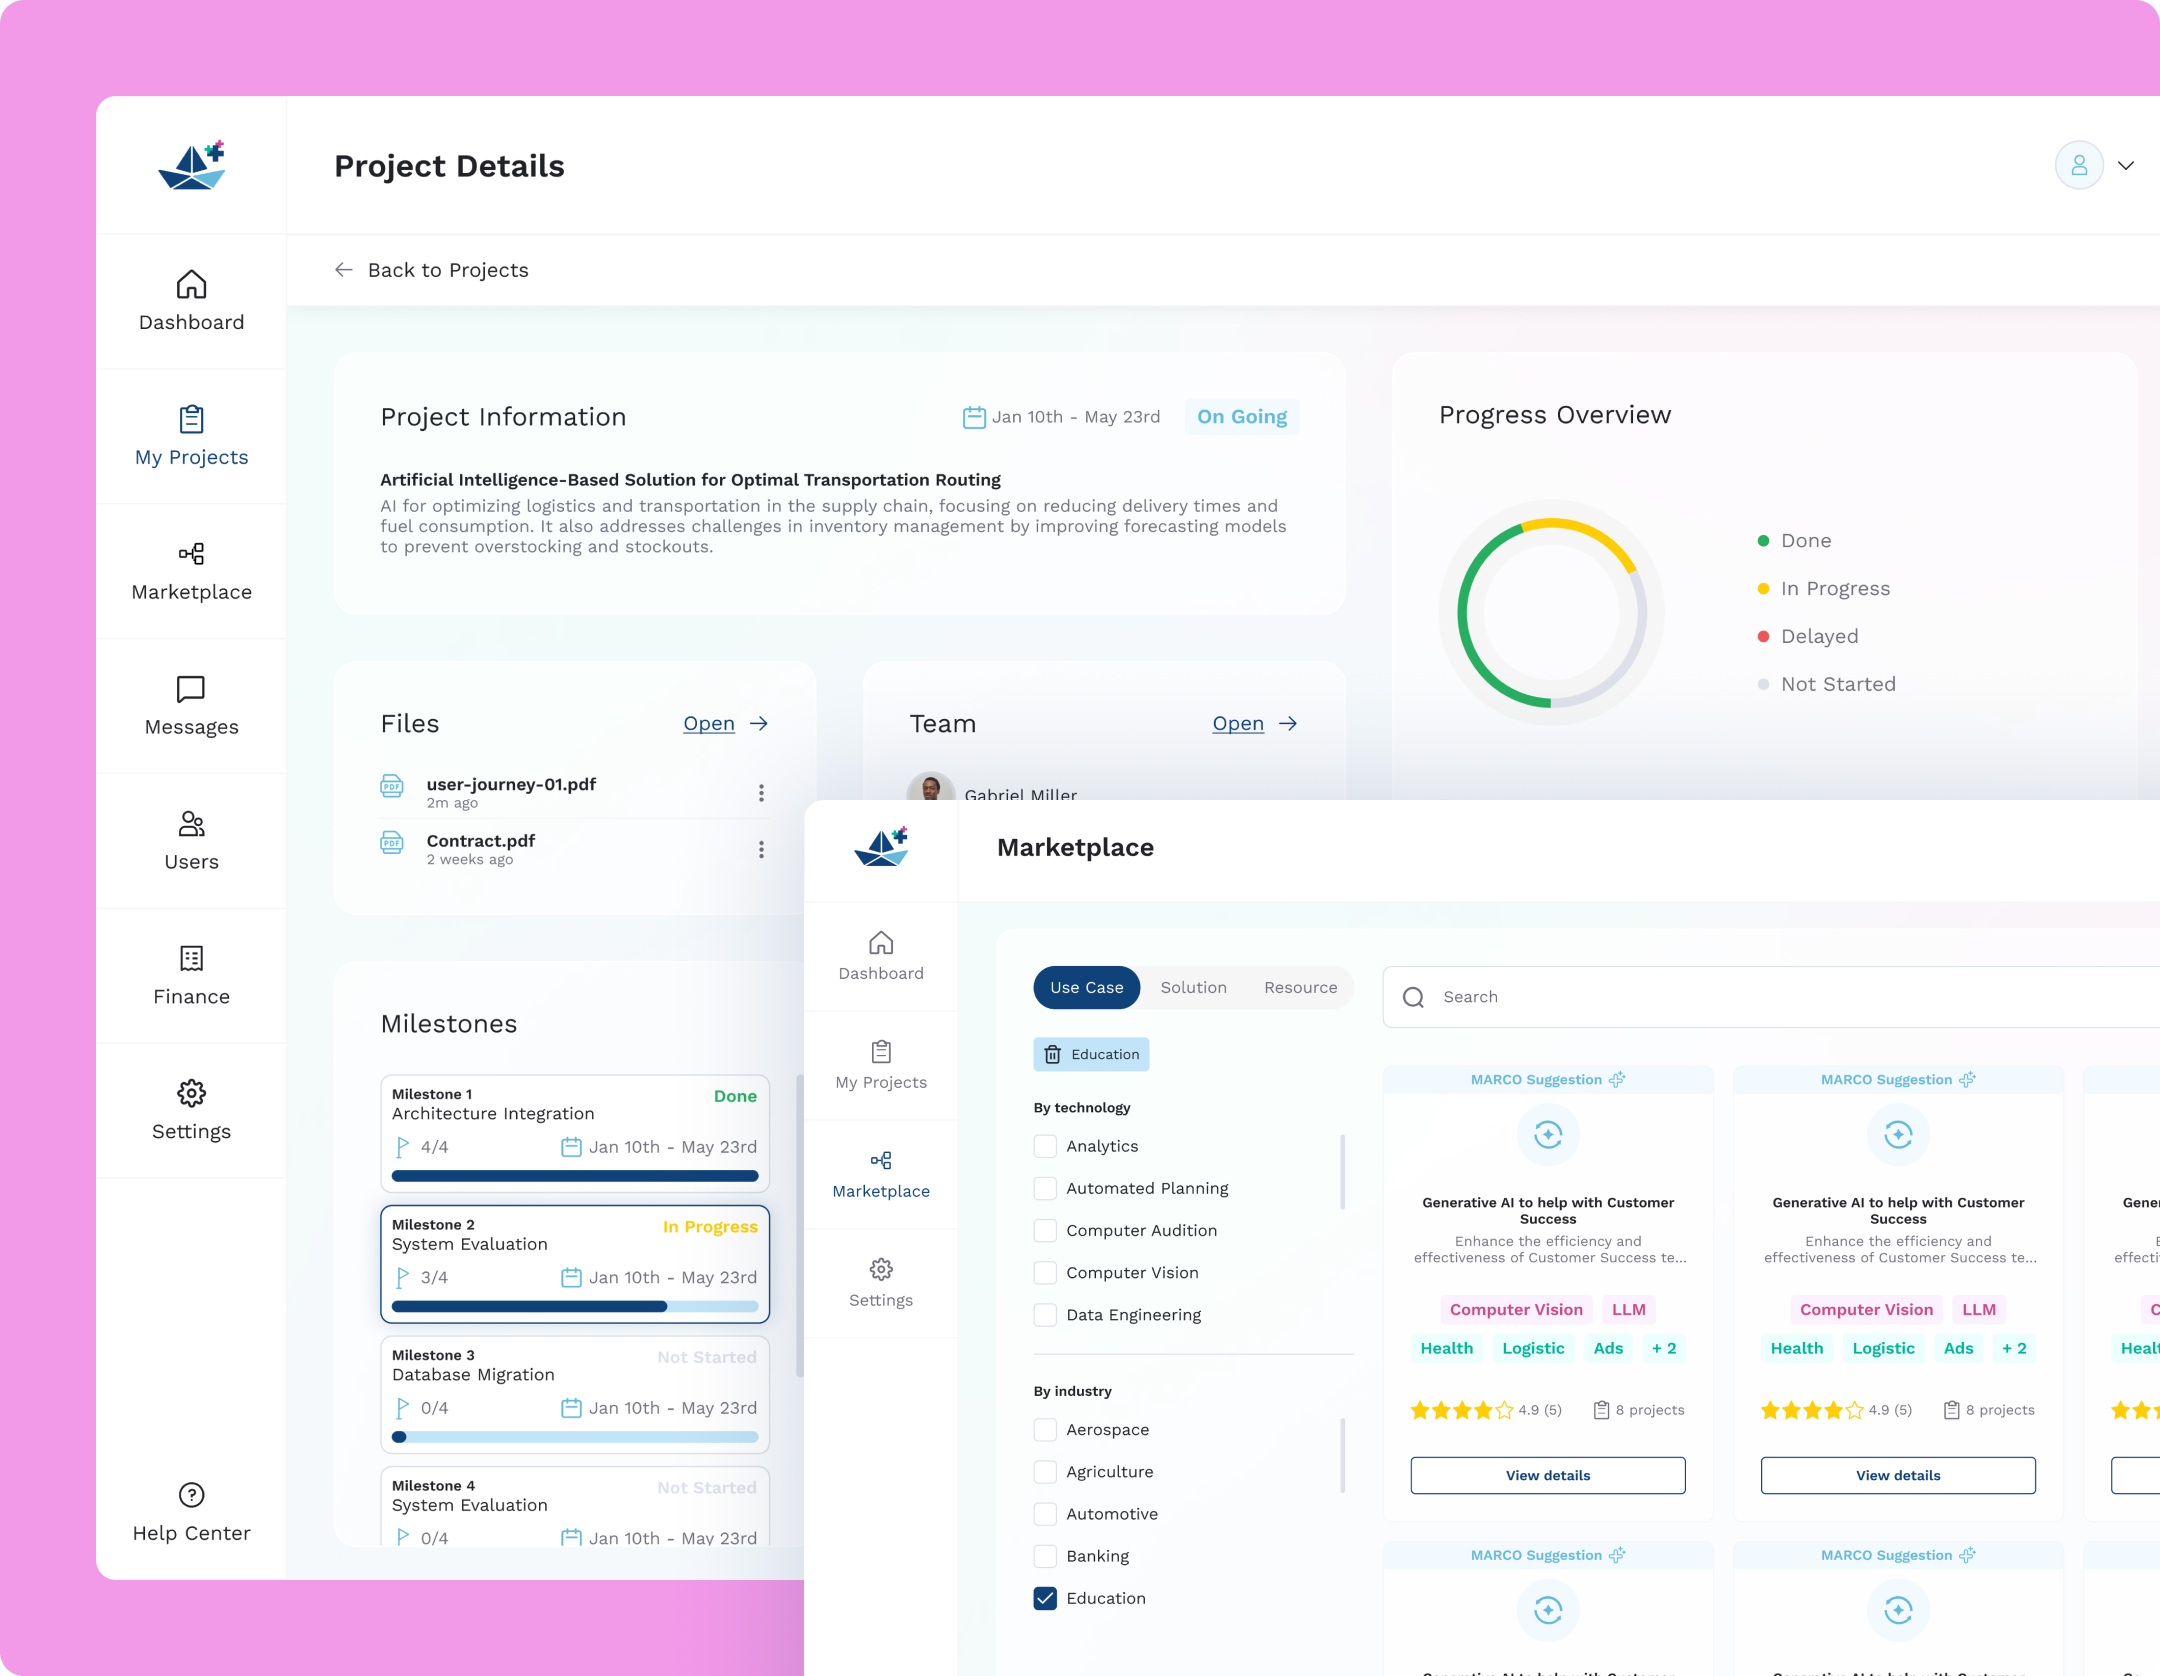Image resolution: width=2160 pixels, height=1676 pixels.
Task: Check the Automotive industry filter
Action: [x=1045, y=1514]
